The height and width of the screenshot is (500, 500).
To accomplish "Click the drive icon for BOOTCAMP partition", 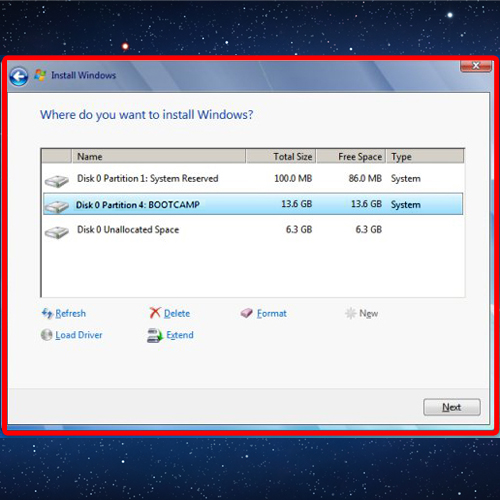I will coord(57,207).
